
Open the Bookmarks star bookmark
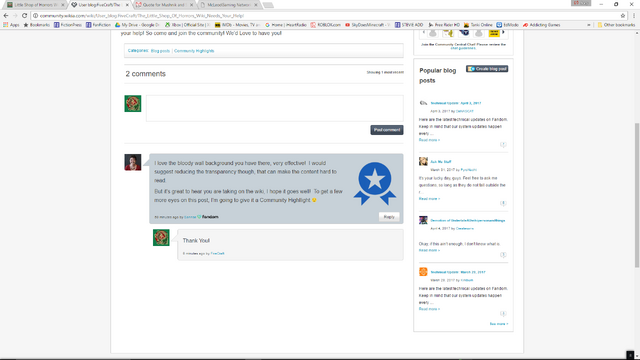click(36, 25)
